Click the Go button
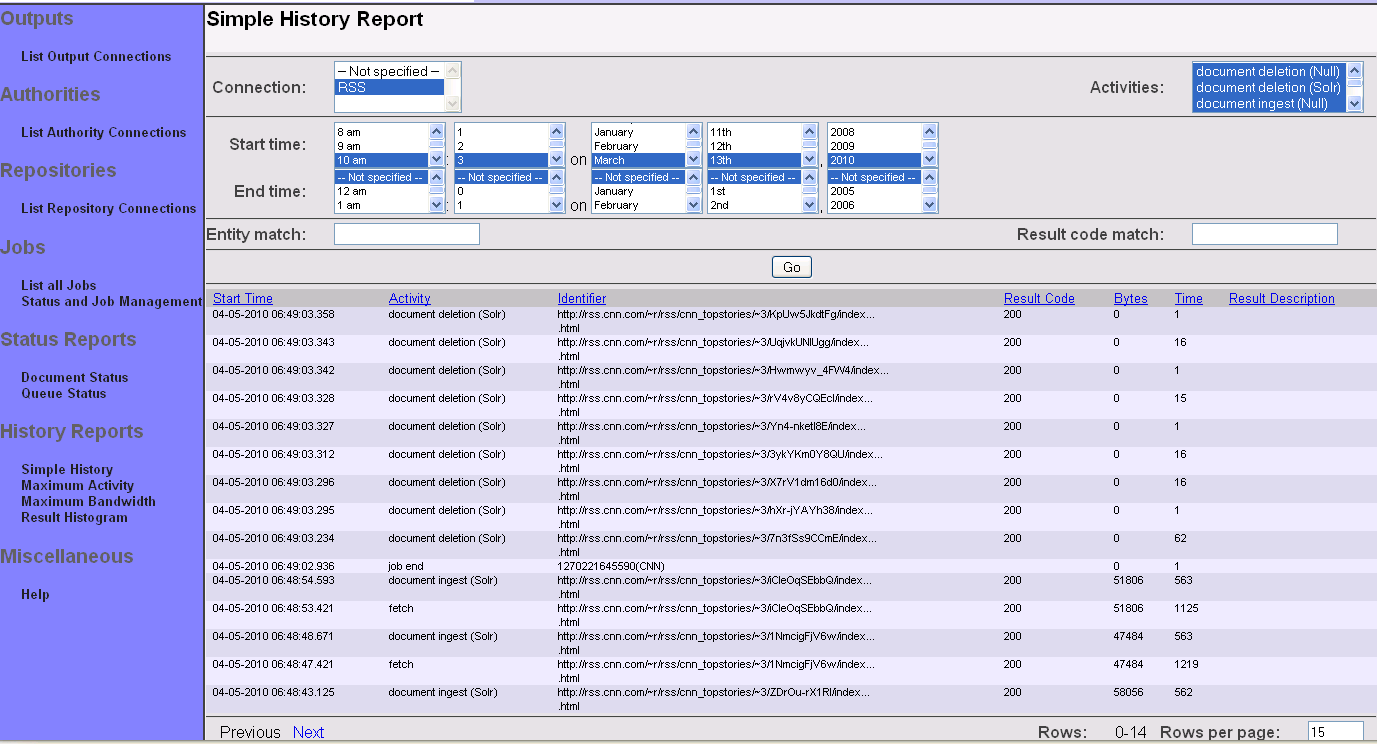Viewport: 1377px width, 744px height. [791, 267]
